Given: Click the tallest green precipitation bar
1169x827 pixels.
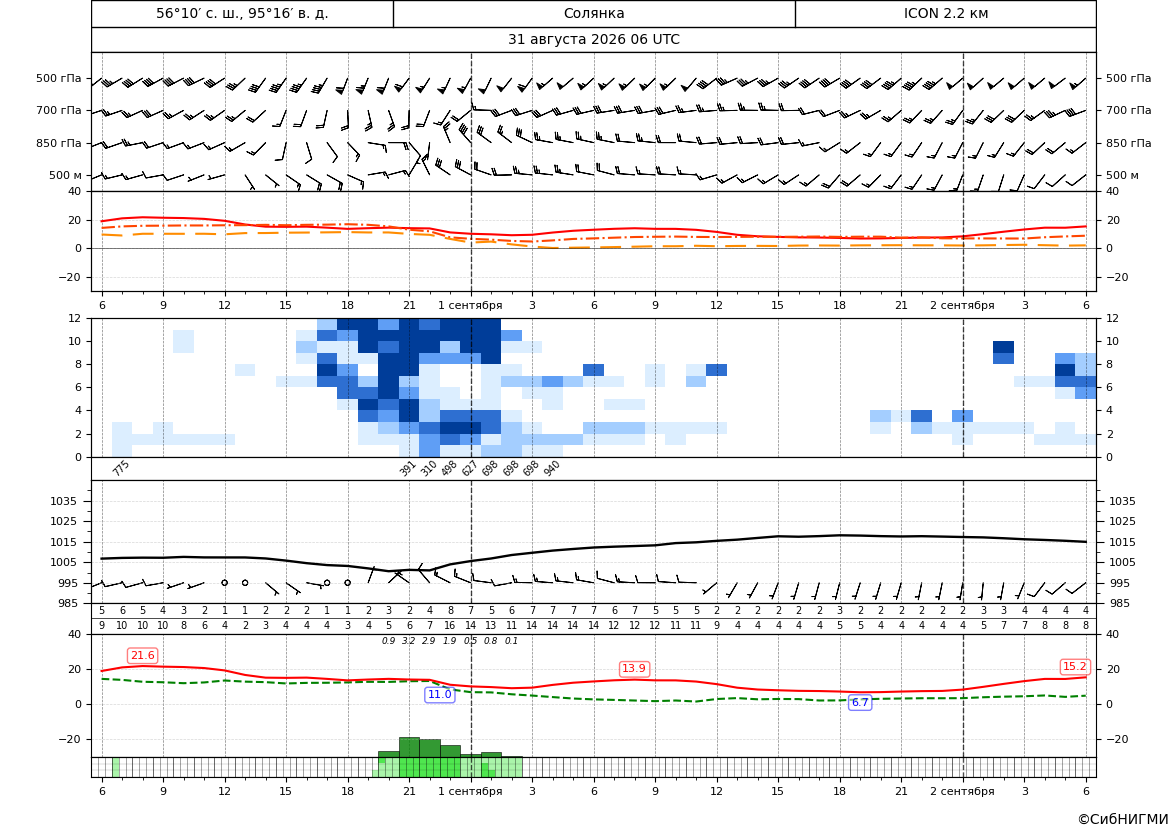Looking at the screenshot, I should (x=409, y=747).
